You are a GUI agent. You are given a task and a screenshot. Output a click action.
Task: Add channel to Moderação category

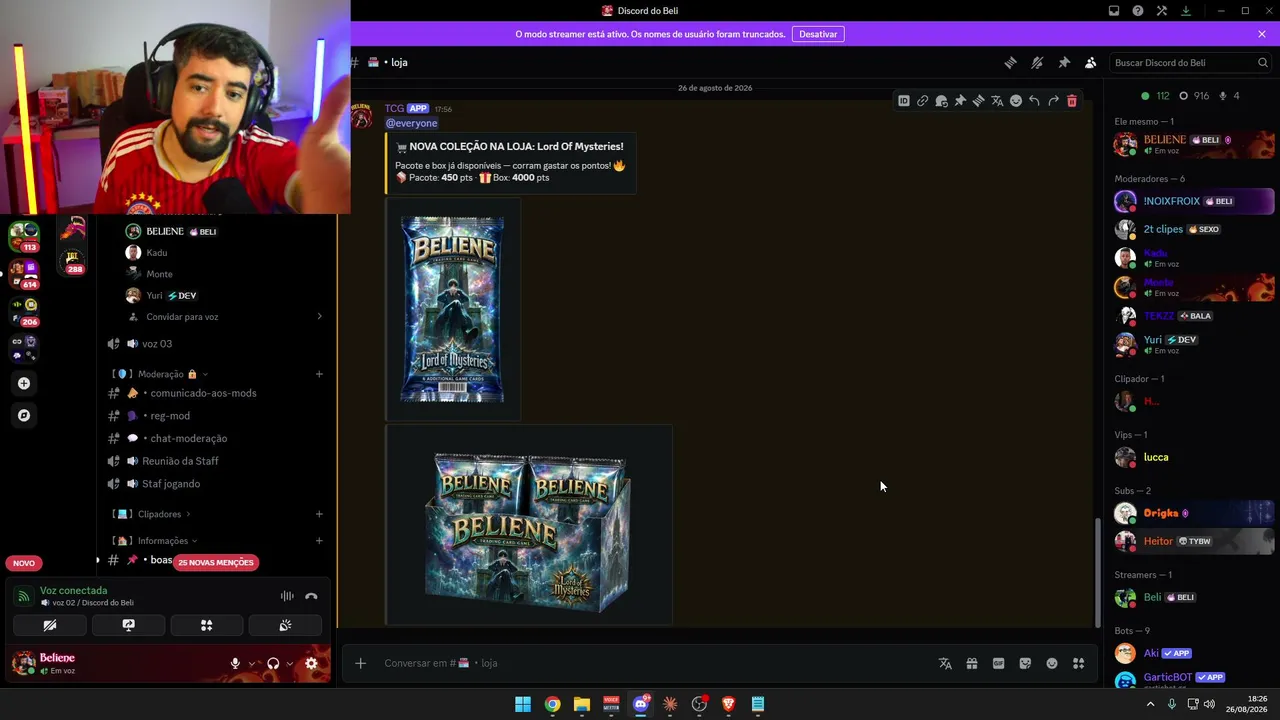319,374
